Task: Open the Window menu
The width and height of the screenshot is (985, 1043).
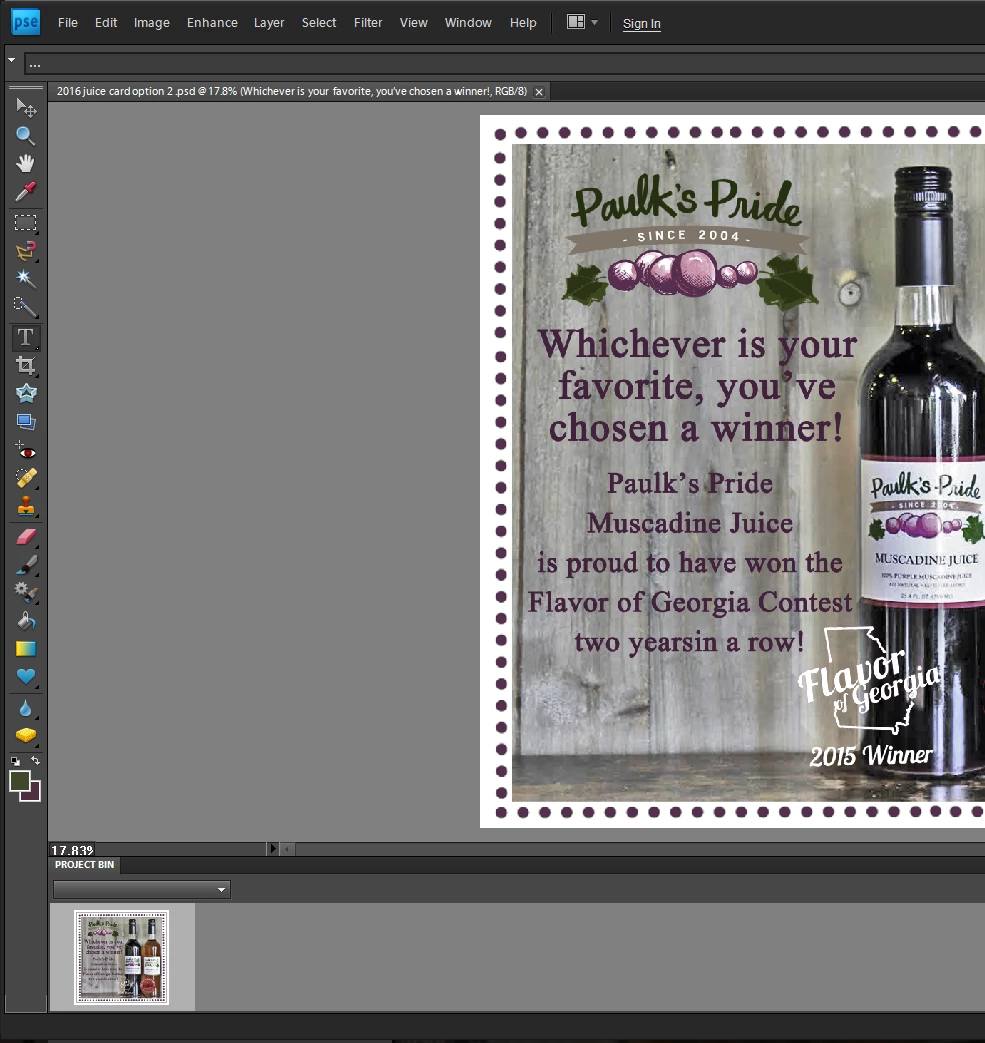Action: click(468, 23)
